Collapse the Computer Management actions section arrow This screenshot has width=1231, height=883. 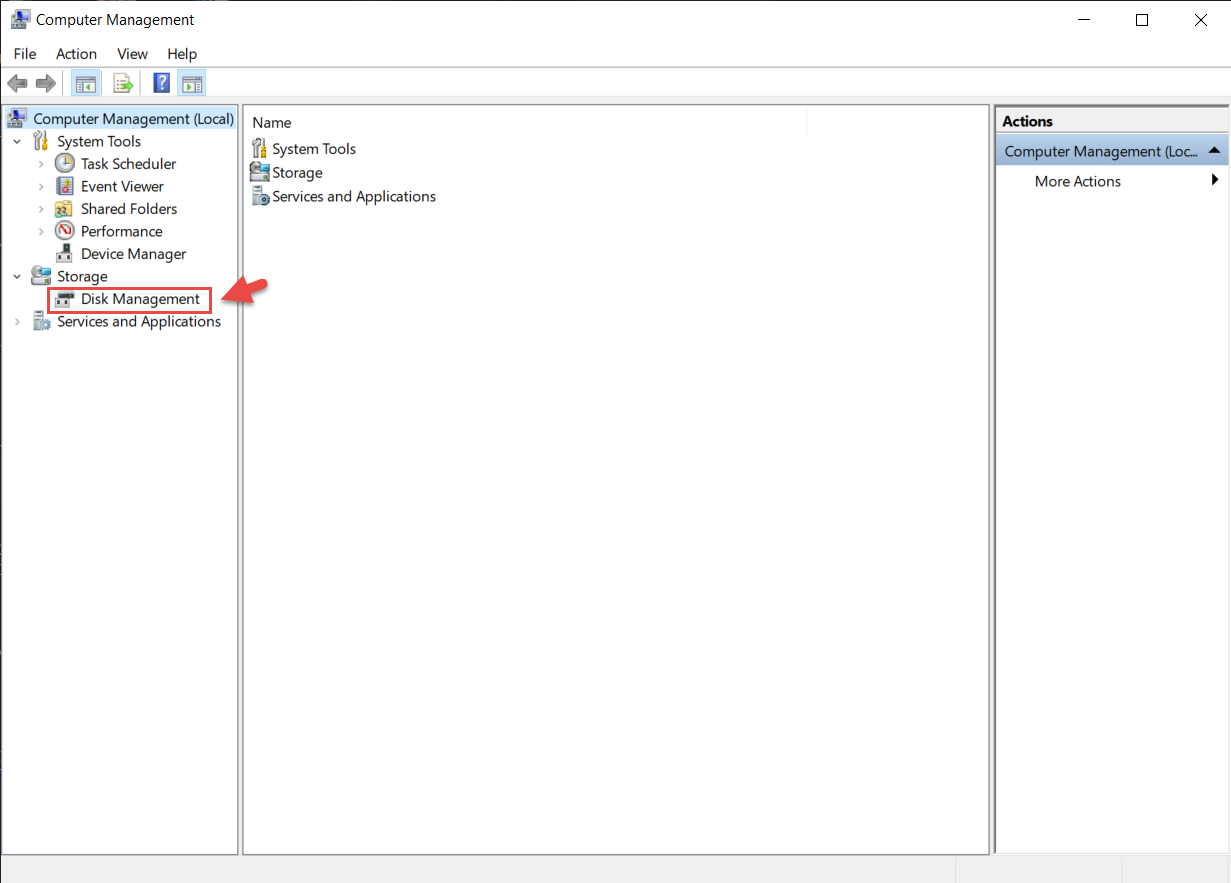click(x=1214, y=151)
